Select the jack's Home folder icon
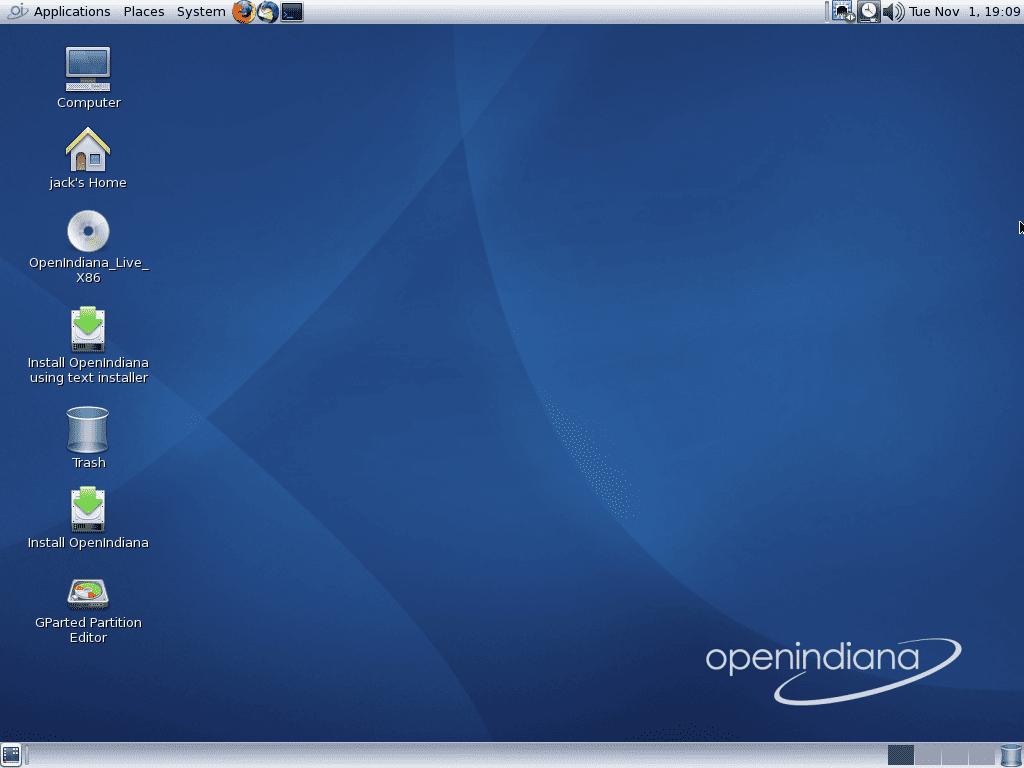The height and width of the screenshot is (768, 1024). point(88,150)
